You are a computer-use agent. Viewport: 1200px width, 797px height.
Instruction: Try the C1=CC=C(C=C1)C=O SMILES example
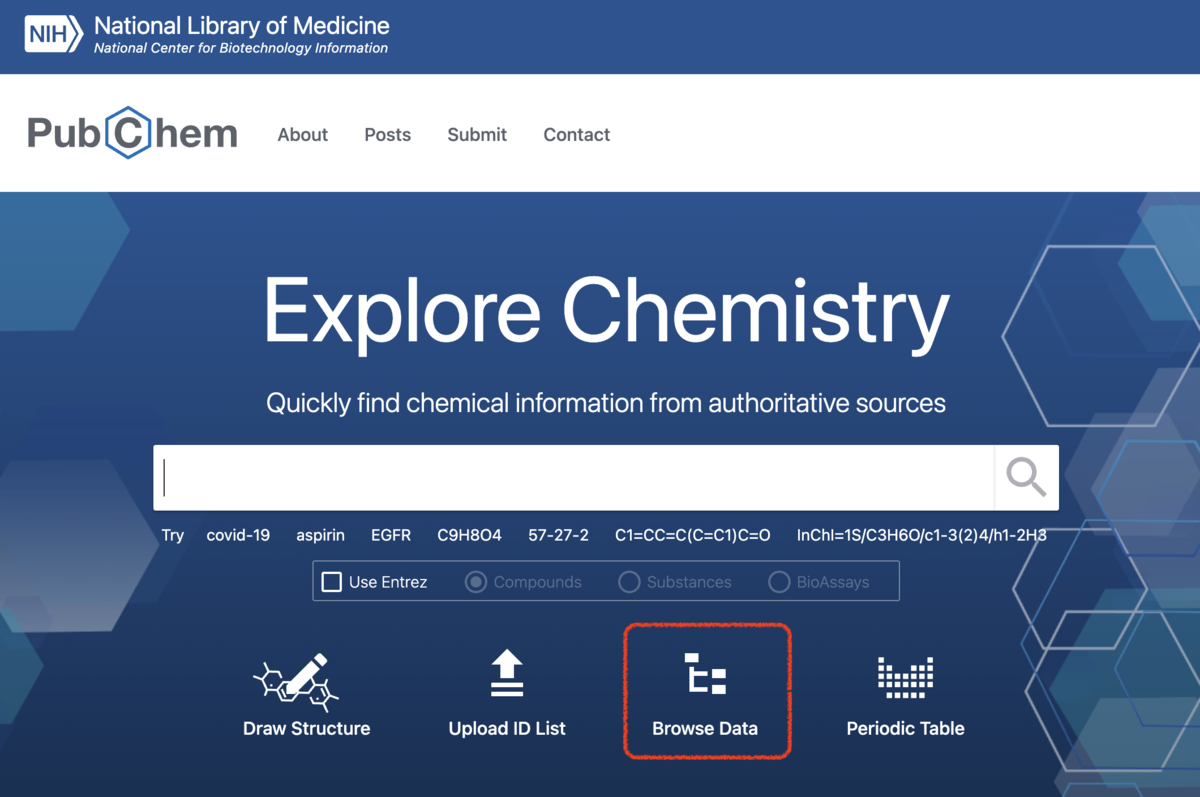(693, 535)
